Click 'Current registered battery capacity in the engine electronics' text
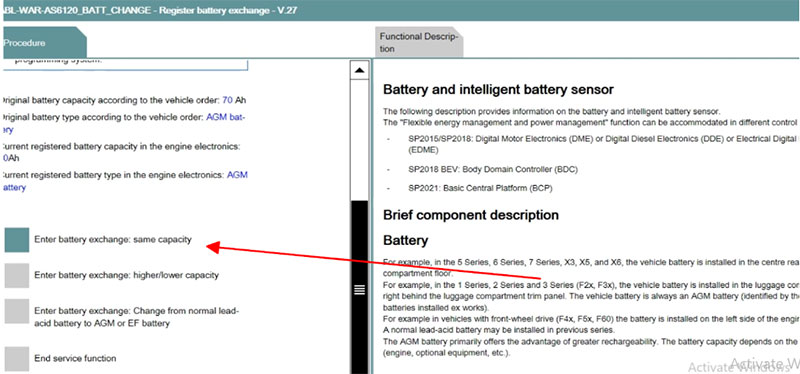The height and width of the screenshot is (374, 800). pos(121,146)
